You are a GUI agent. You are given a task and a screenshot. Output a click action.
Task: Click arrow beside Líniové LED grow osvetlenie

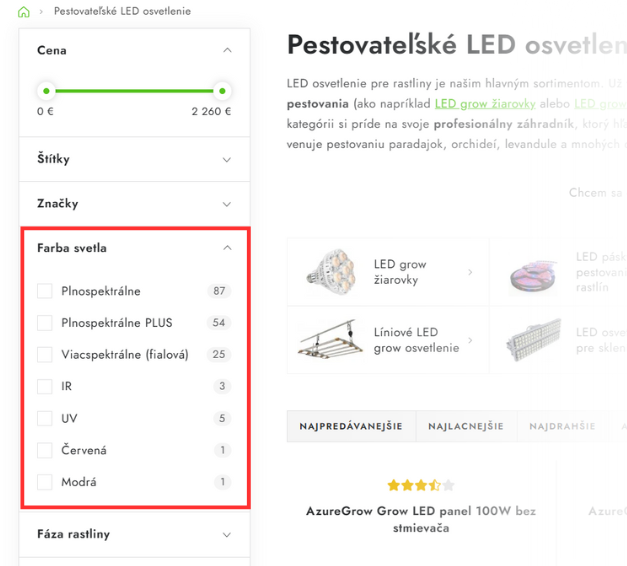pos(470,340)
